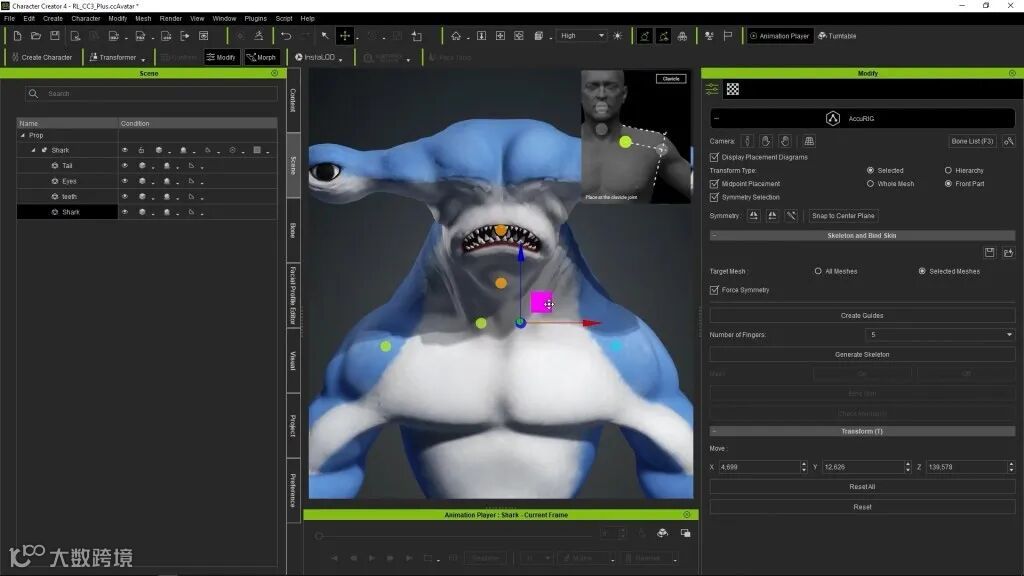Viewport: 1024px width, 576px height.
Task: Save project with floppy disk icon
Action: pyautogui.click(x=55, y=36)
